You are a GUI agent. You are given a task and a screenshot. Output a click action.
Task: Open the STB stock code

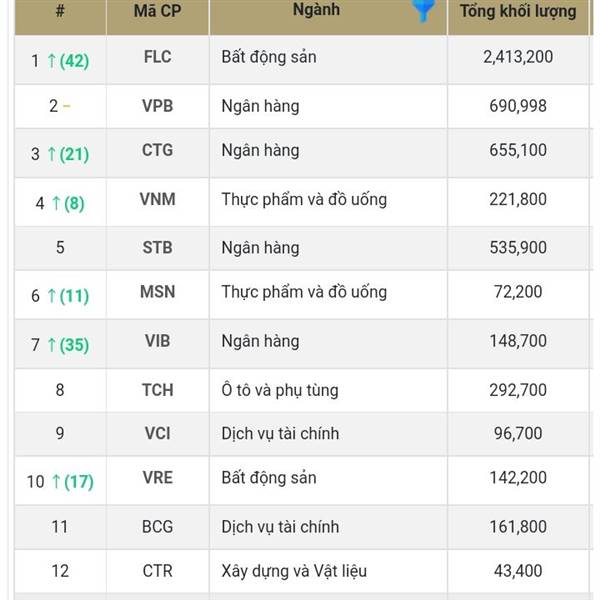[158, 248]
